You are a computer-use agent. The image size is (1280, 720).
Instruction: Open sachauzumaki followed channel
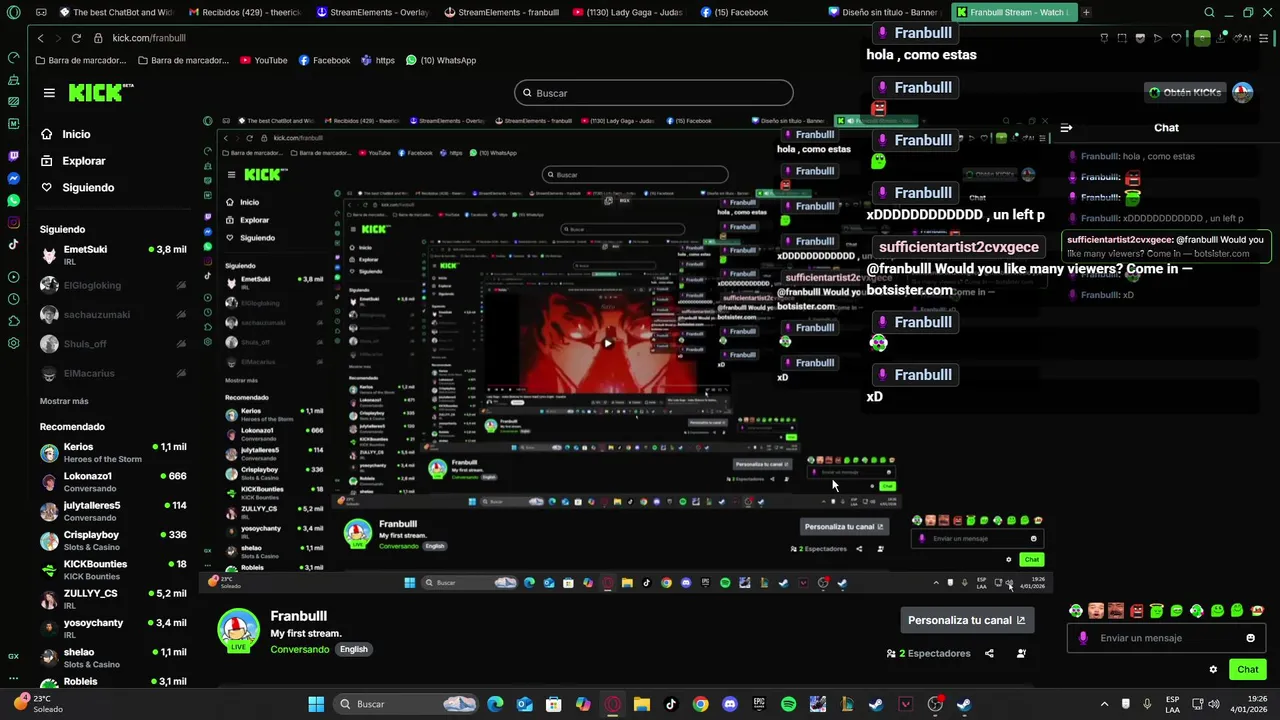point(113,314)
